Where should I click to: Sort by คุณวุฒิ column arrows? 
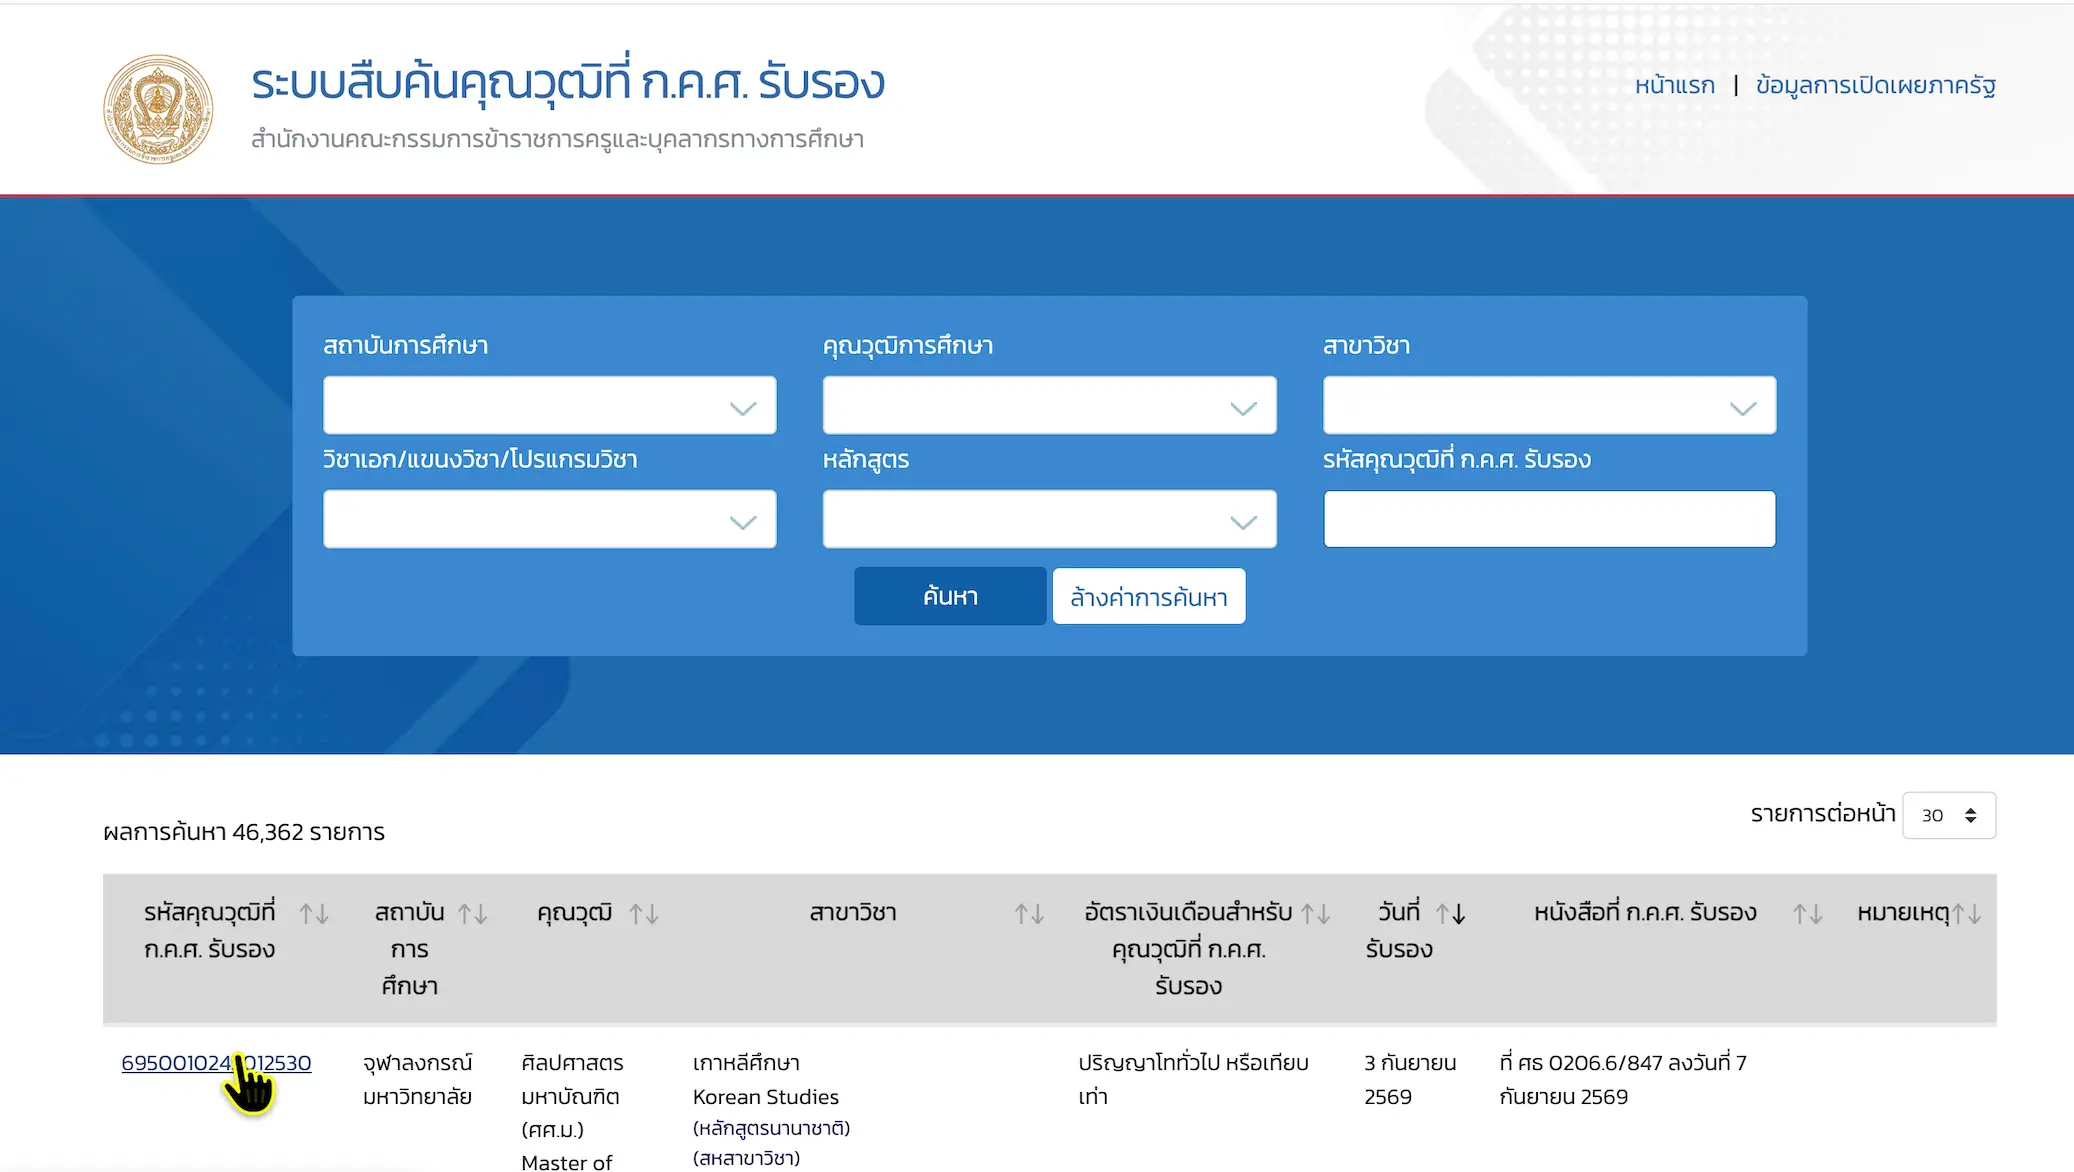[644, 913]
